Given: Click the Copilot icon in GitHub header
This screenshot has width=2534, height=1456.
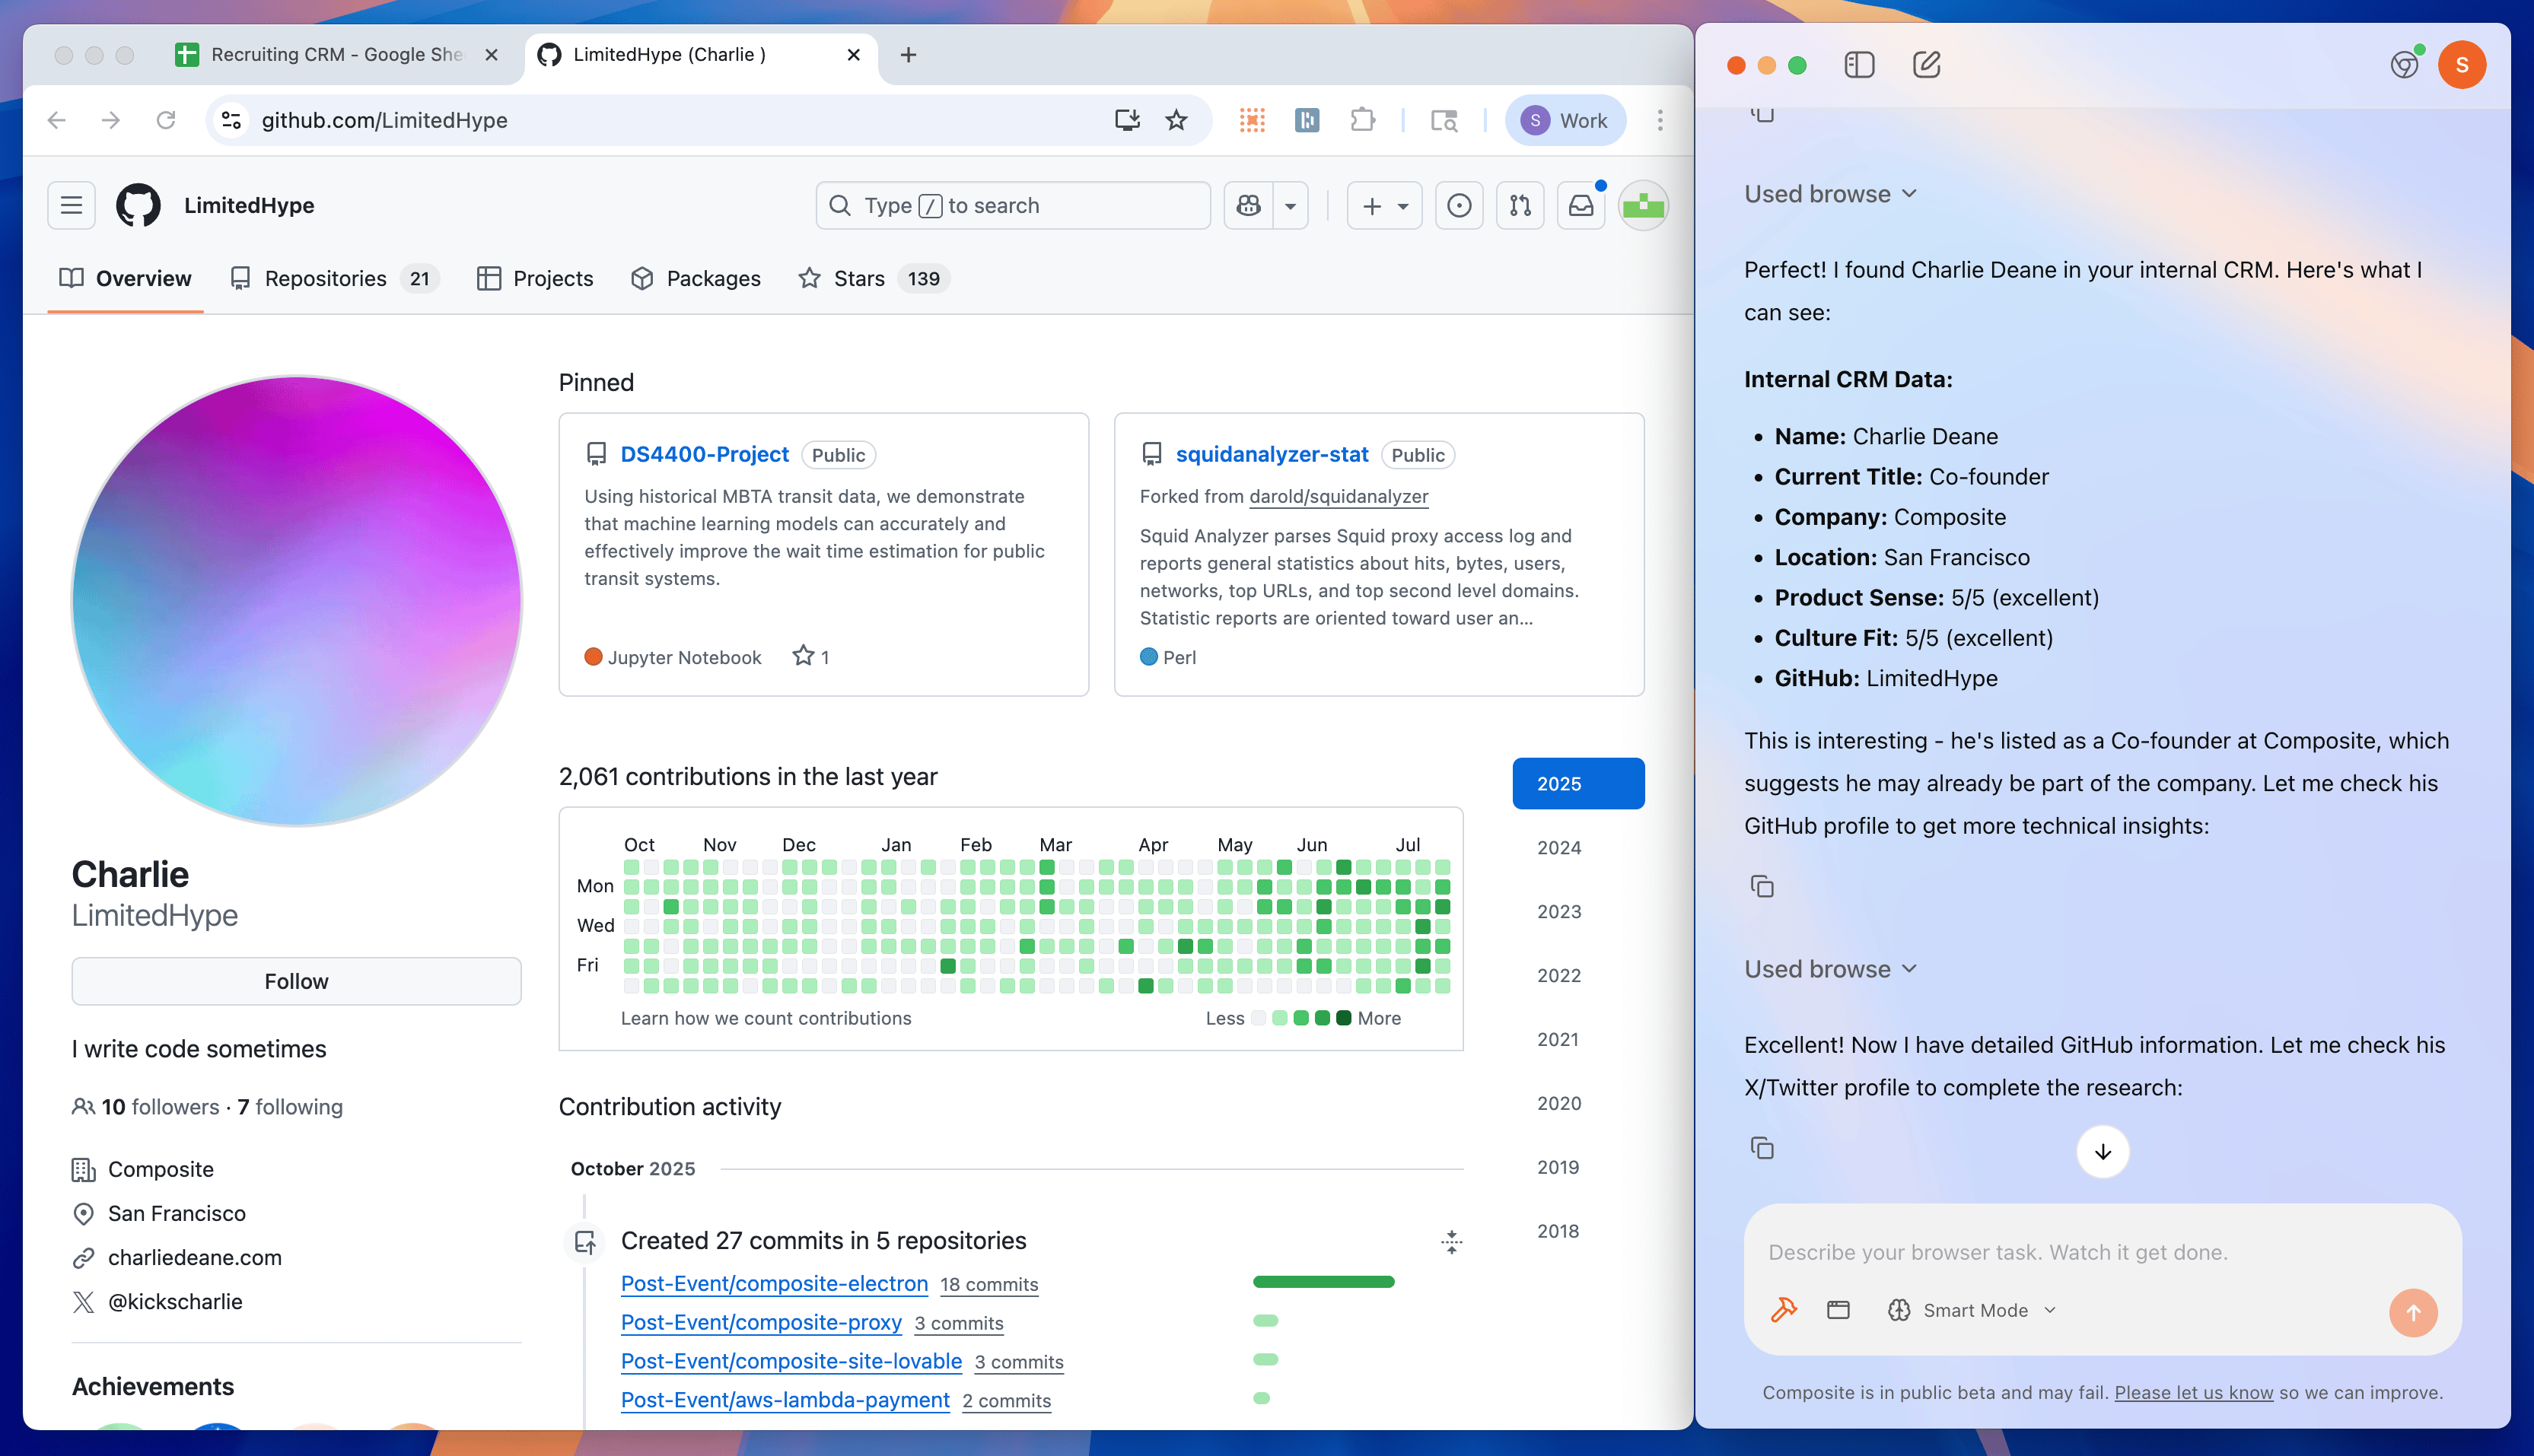Looking at the screenshot, I should click(1248, 205).
